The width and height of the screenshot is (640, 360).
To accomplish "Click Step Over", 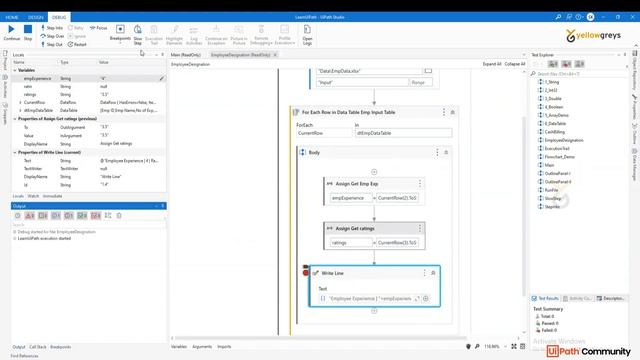I will point(53,36).
